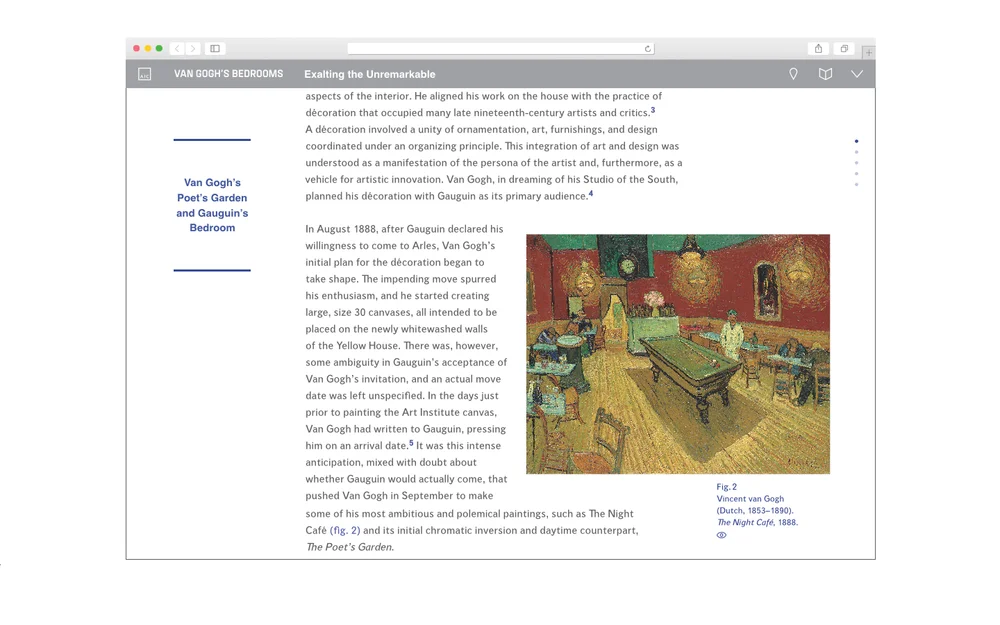This screenshot has width=1000, height=625.
Task: Open the Van Gogh's Bedrooms title link
Action: 228,74
